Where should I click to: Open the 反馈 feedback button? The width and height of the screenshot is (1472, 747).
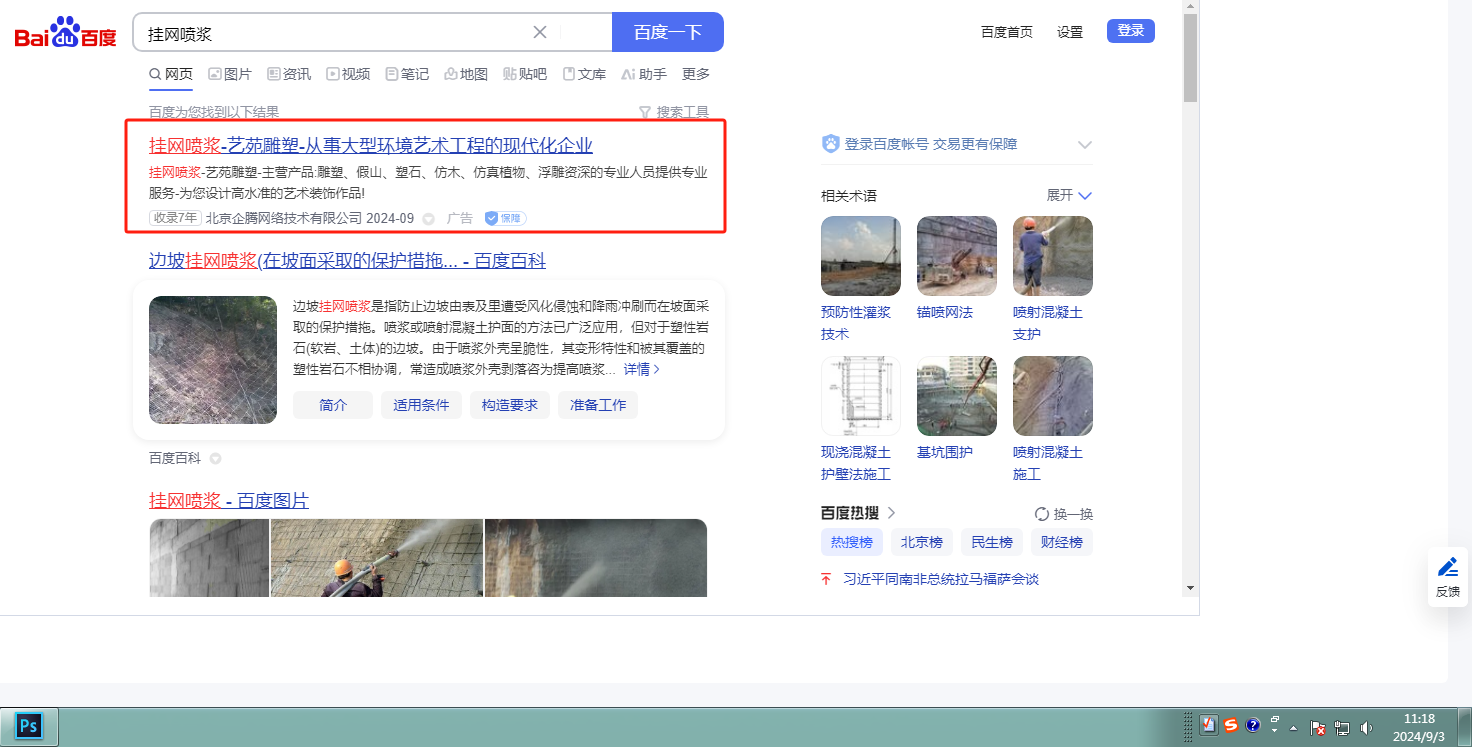point(1448,577)
